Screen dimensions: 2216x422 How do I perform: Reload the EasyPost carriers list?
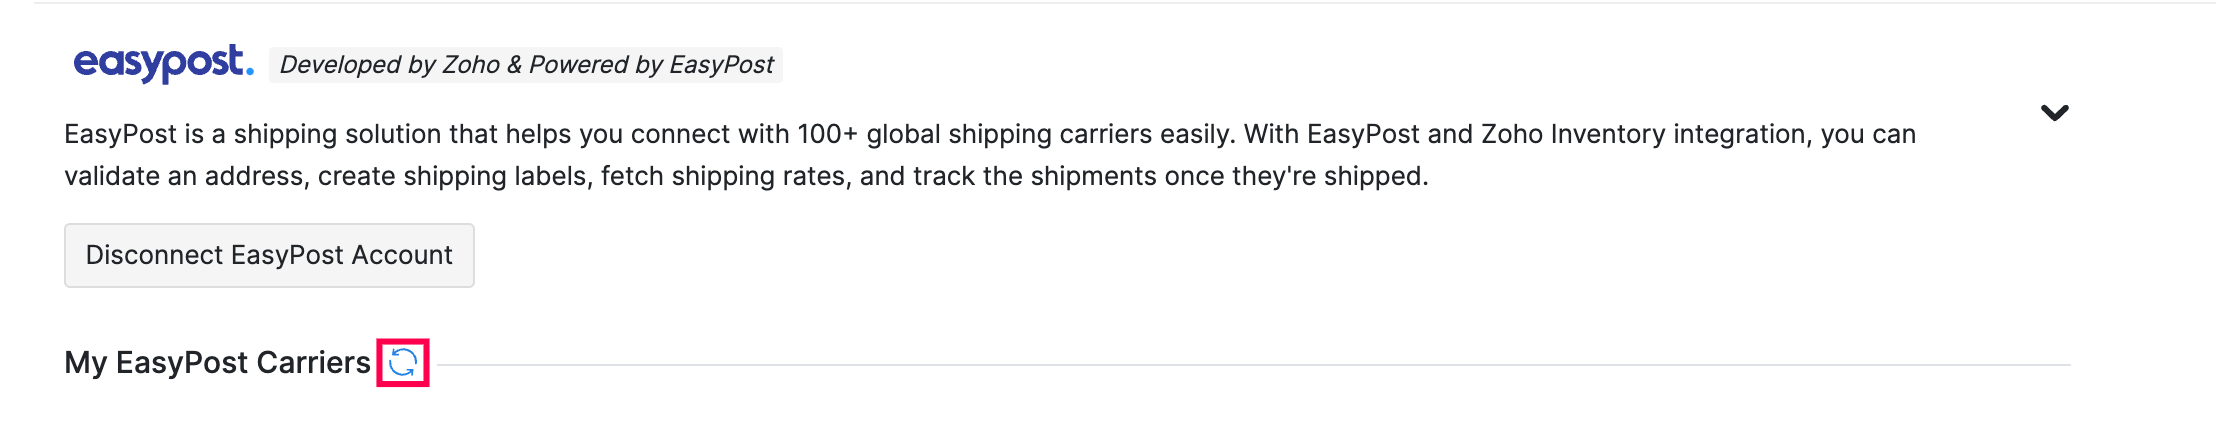click(x=403, y=363)
